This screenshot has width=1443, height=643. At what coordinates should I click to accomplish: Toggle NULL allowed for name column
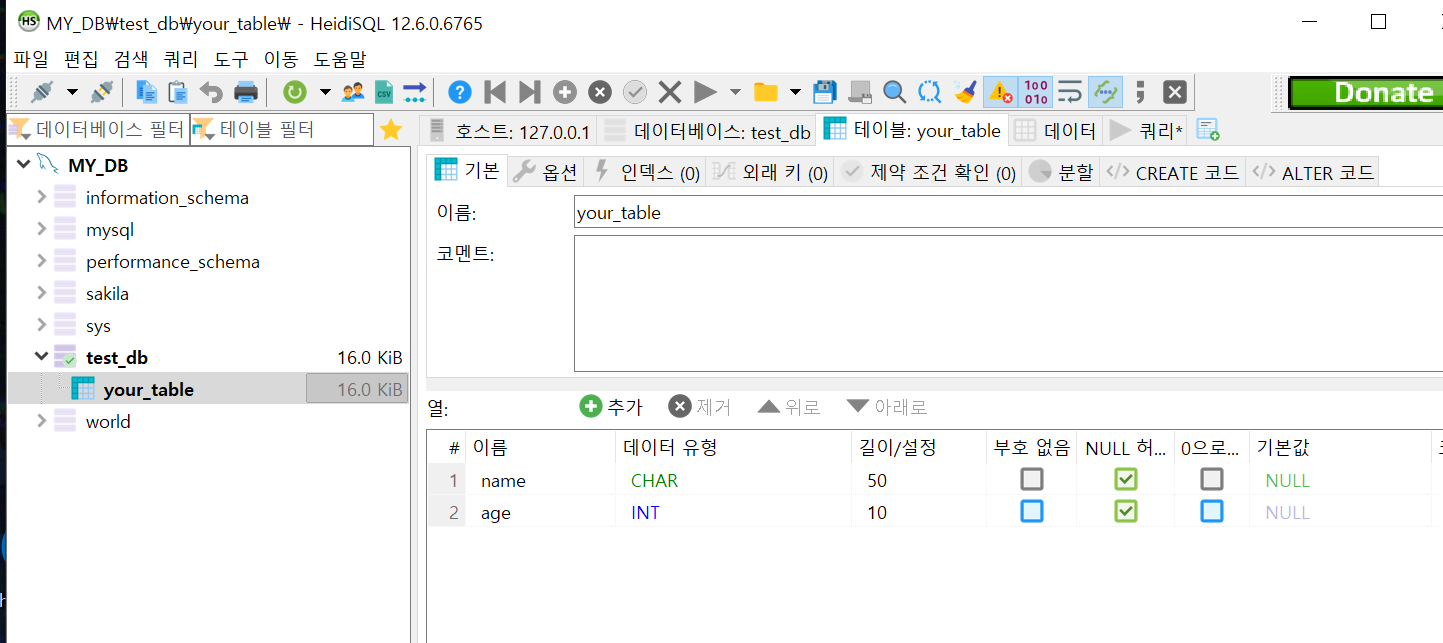[1126, 480]
